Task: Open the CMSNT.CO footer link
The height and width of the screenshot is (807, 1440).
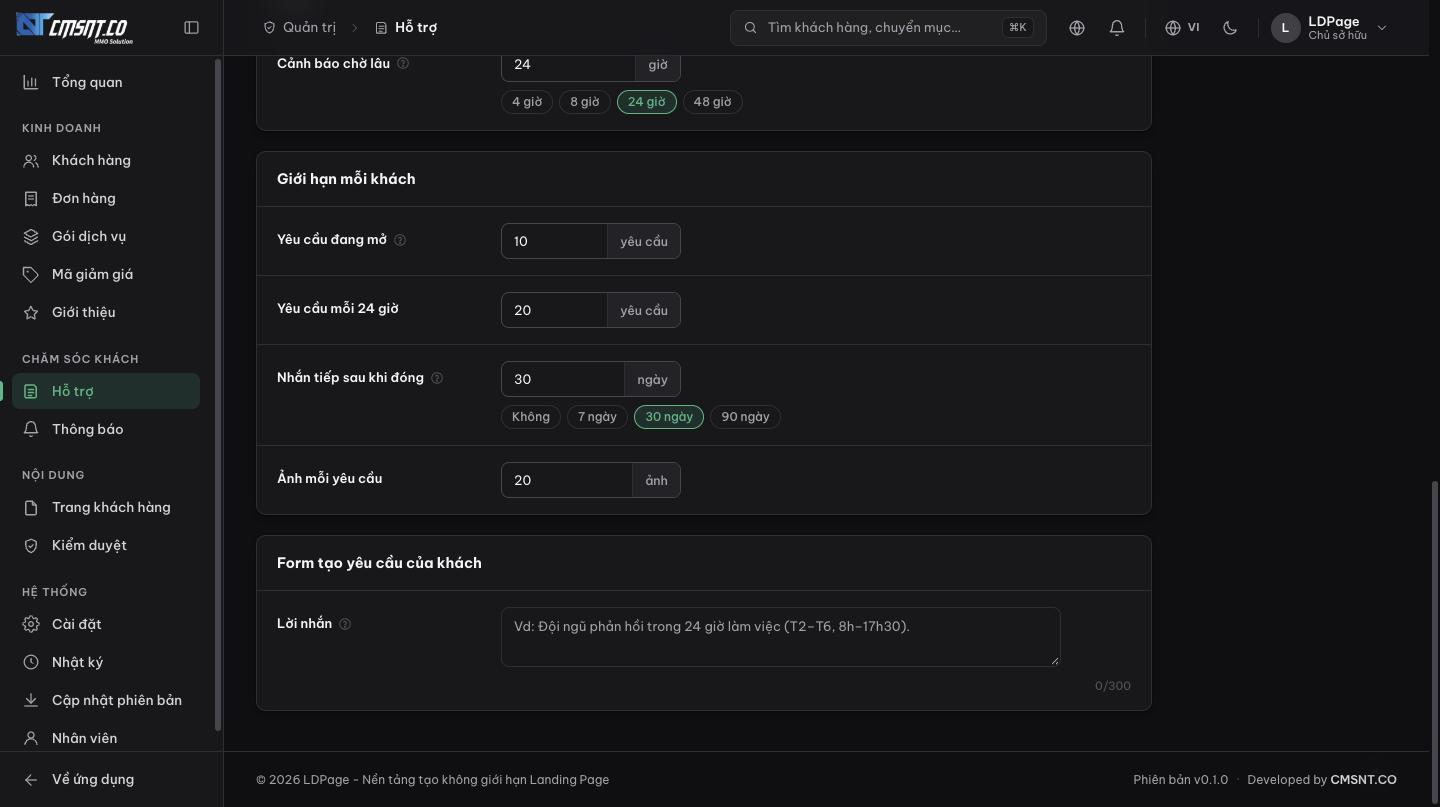Action: click(x=1363, y=780)
